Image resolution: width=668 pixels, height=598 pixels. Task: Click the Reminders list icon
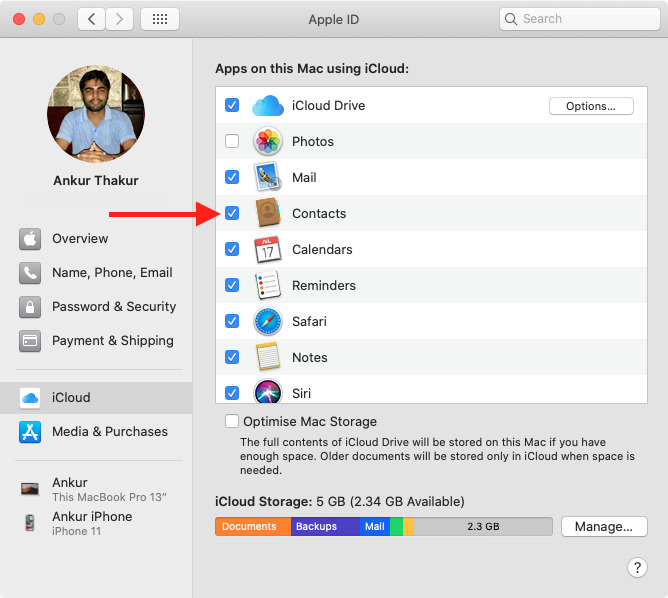(x=268, y=285)
